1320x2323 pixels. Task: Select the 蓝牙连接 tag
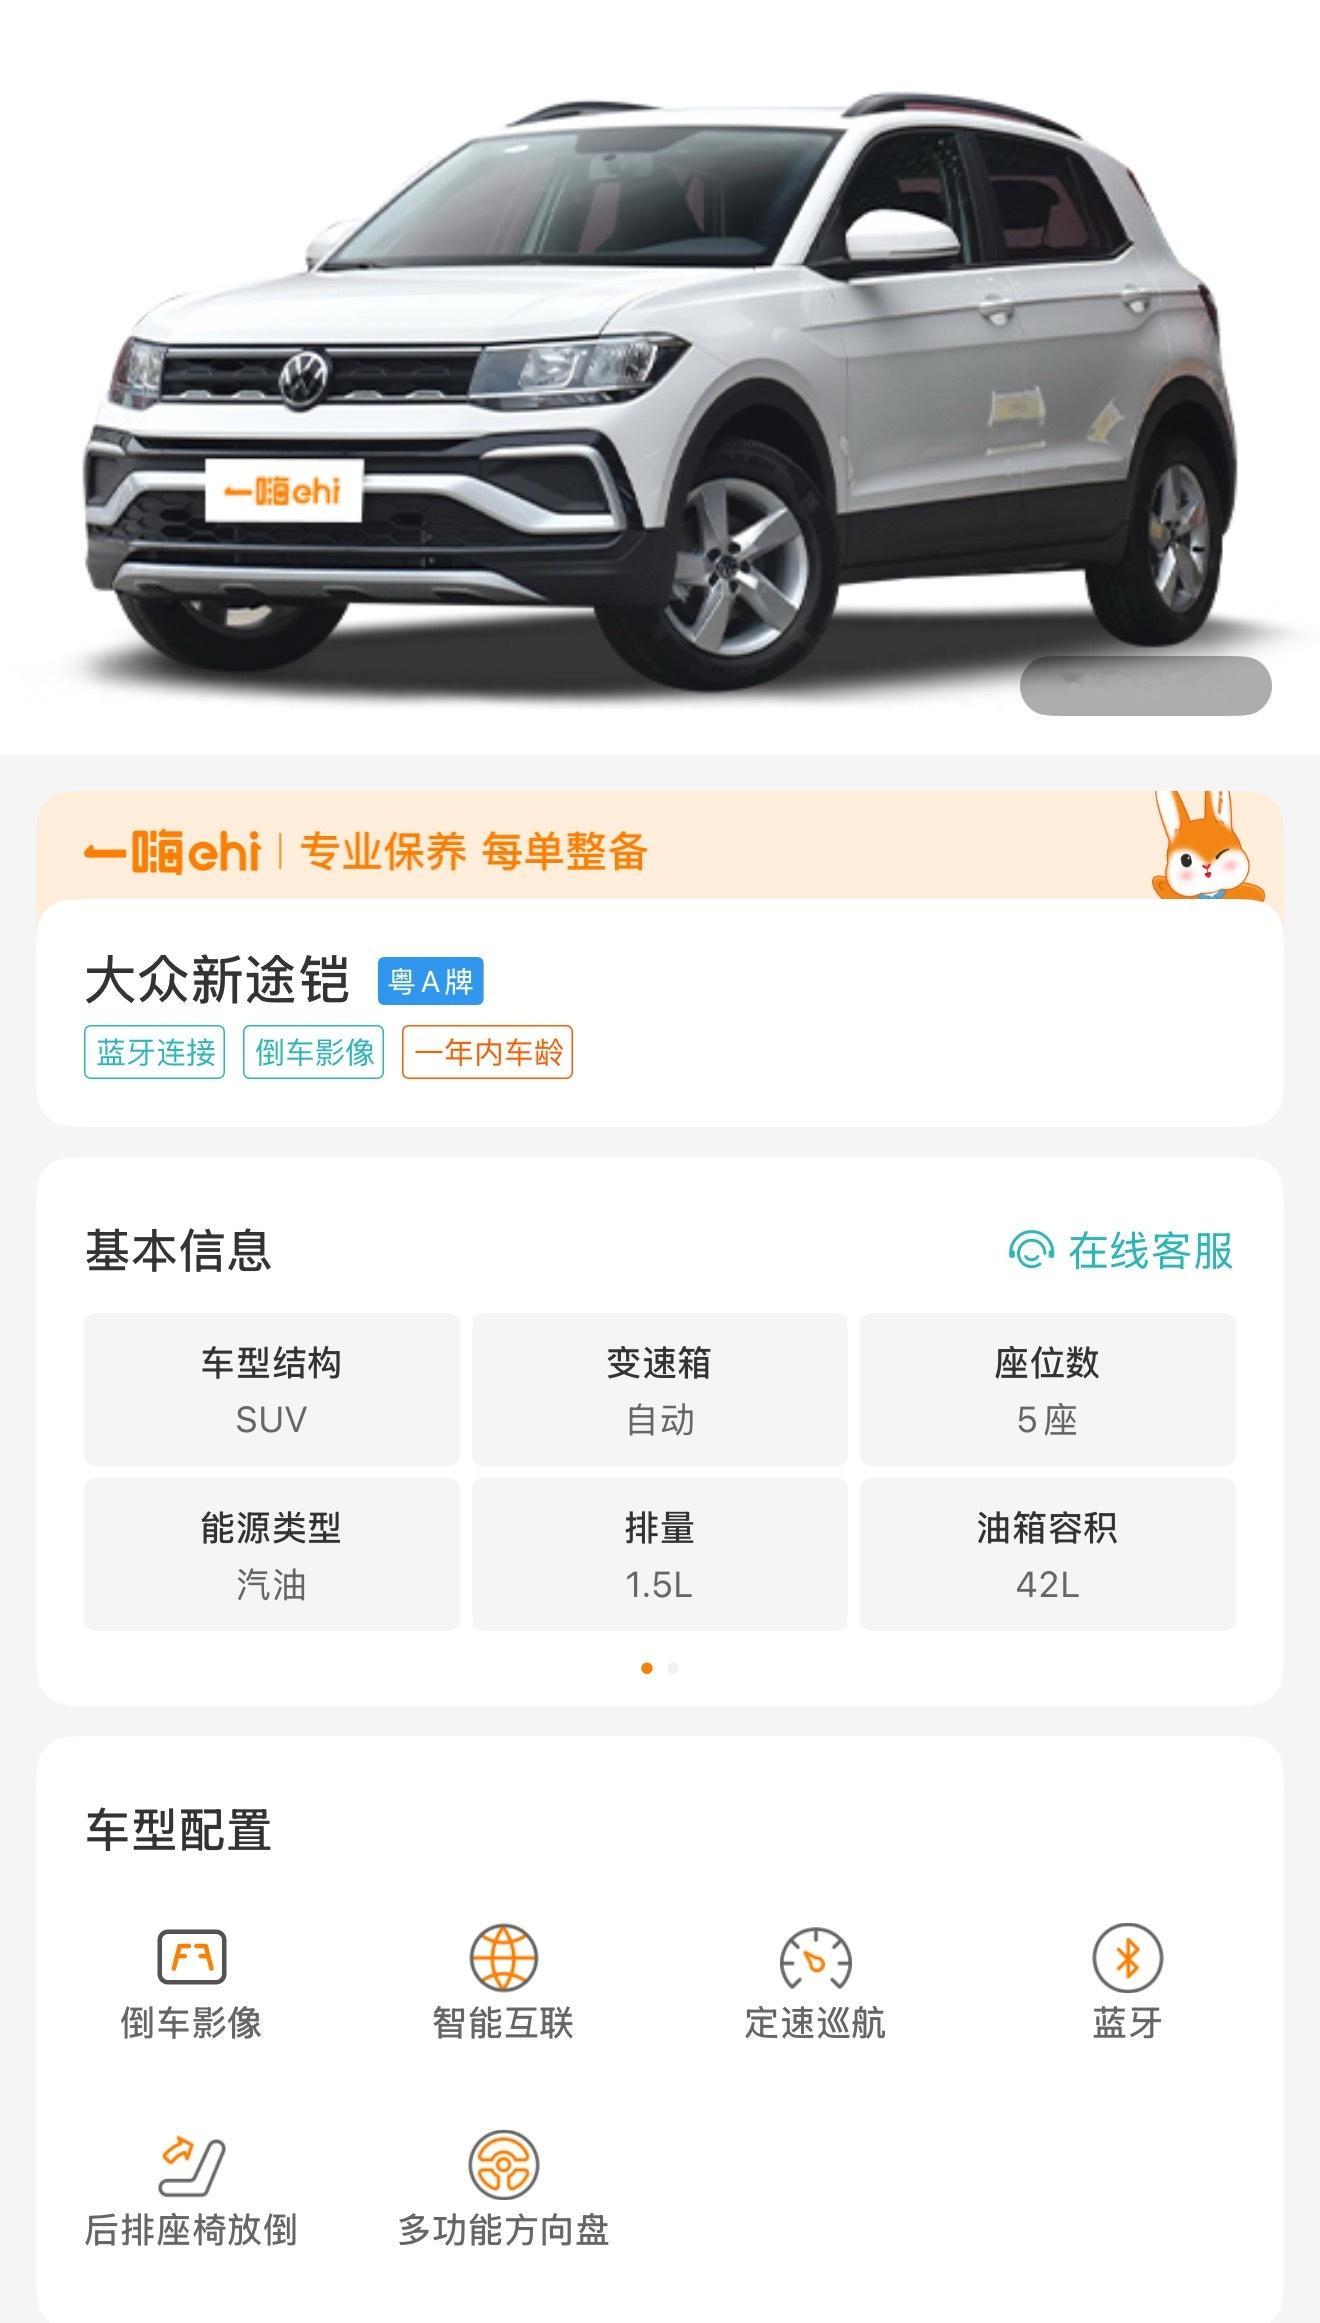(x=154, y=1052)
